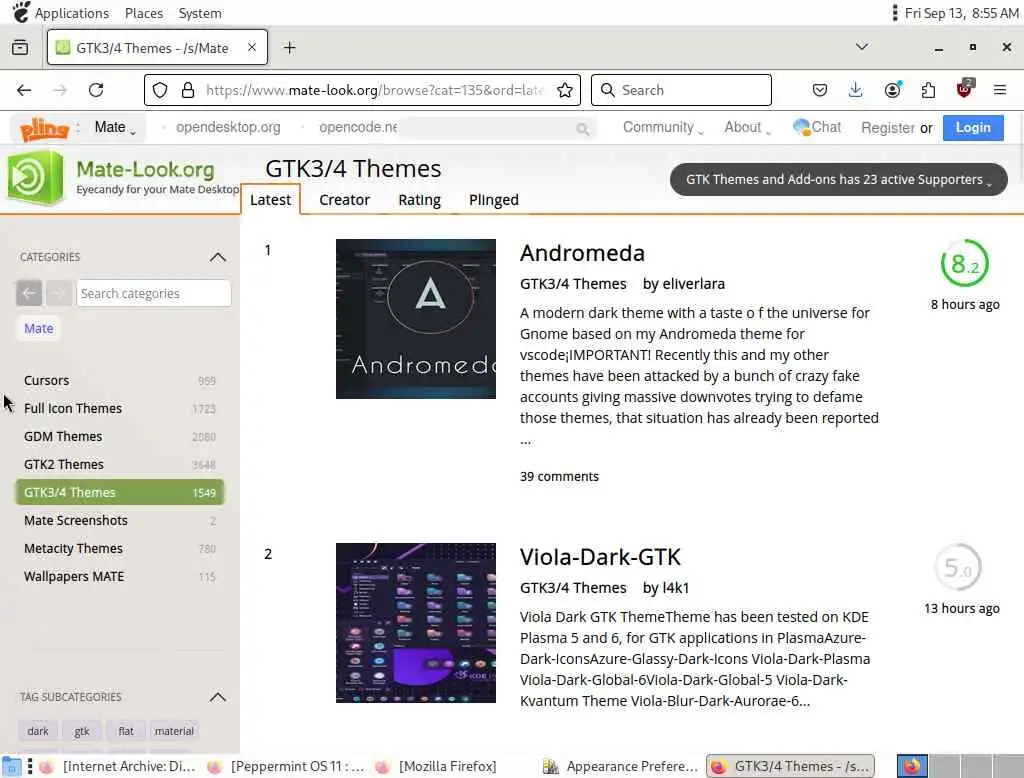Click the Chat link in the header

[x=817, y=127]
